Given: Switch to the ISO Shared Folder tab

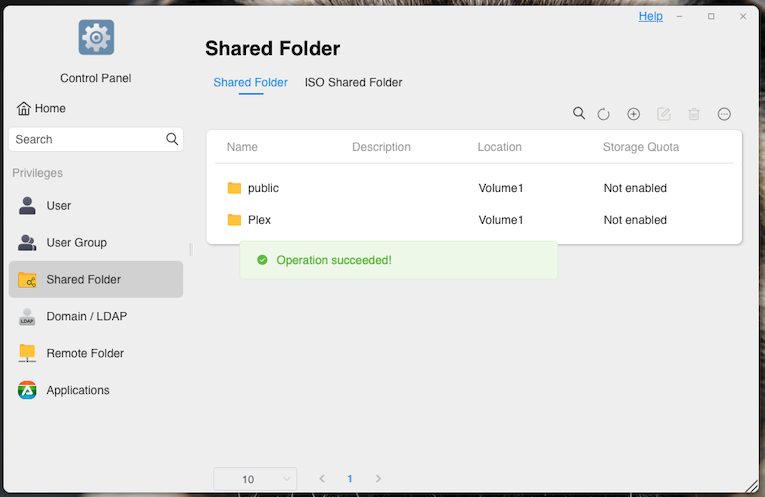Looking at the screenshot, I should coord(353,82).
